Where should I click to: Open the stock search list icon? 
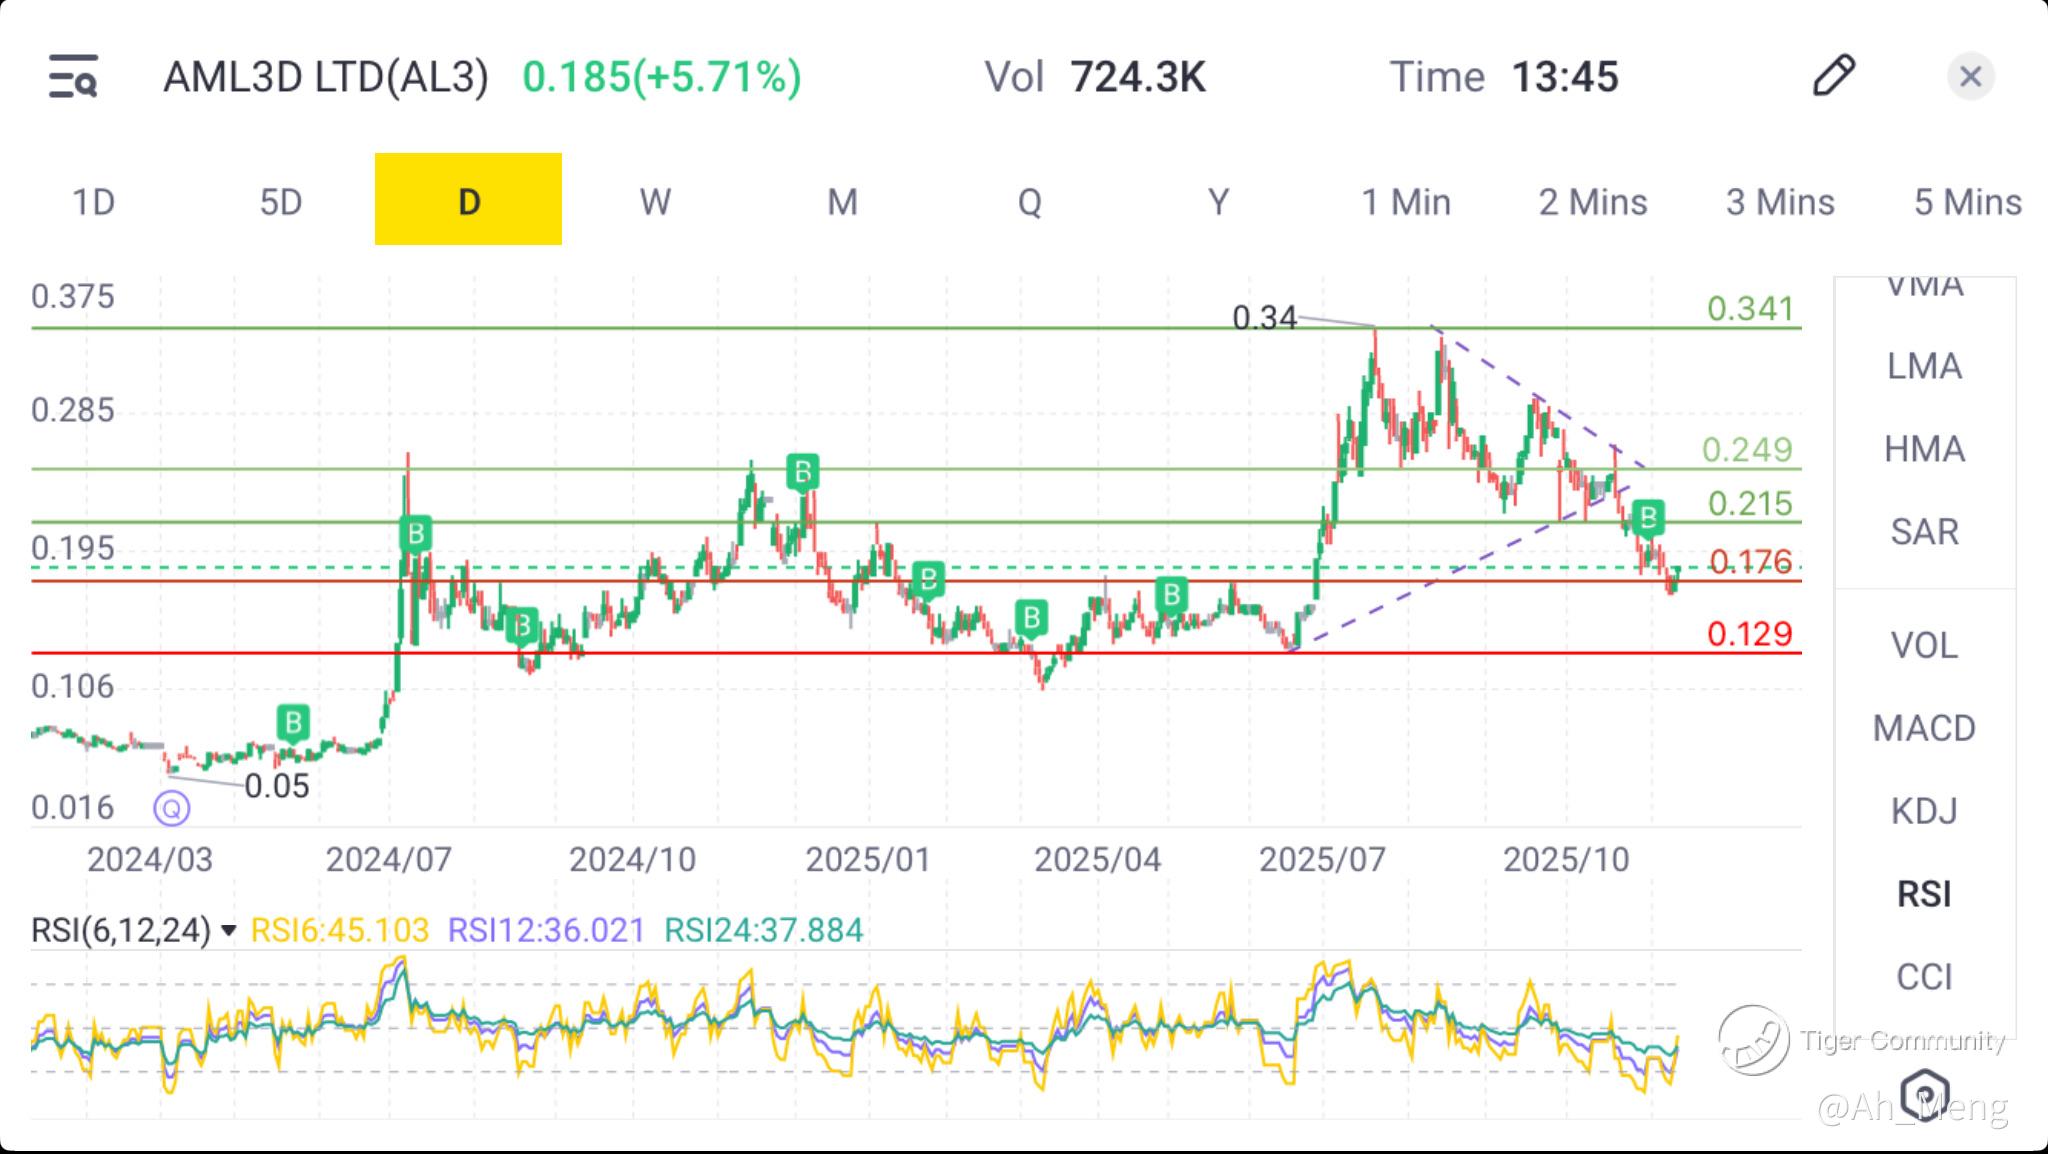click(73, 77)
